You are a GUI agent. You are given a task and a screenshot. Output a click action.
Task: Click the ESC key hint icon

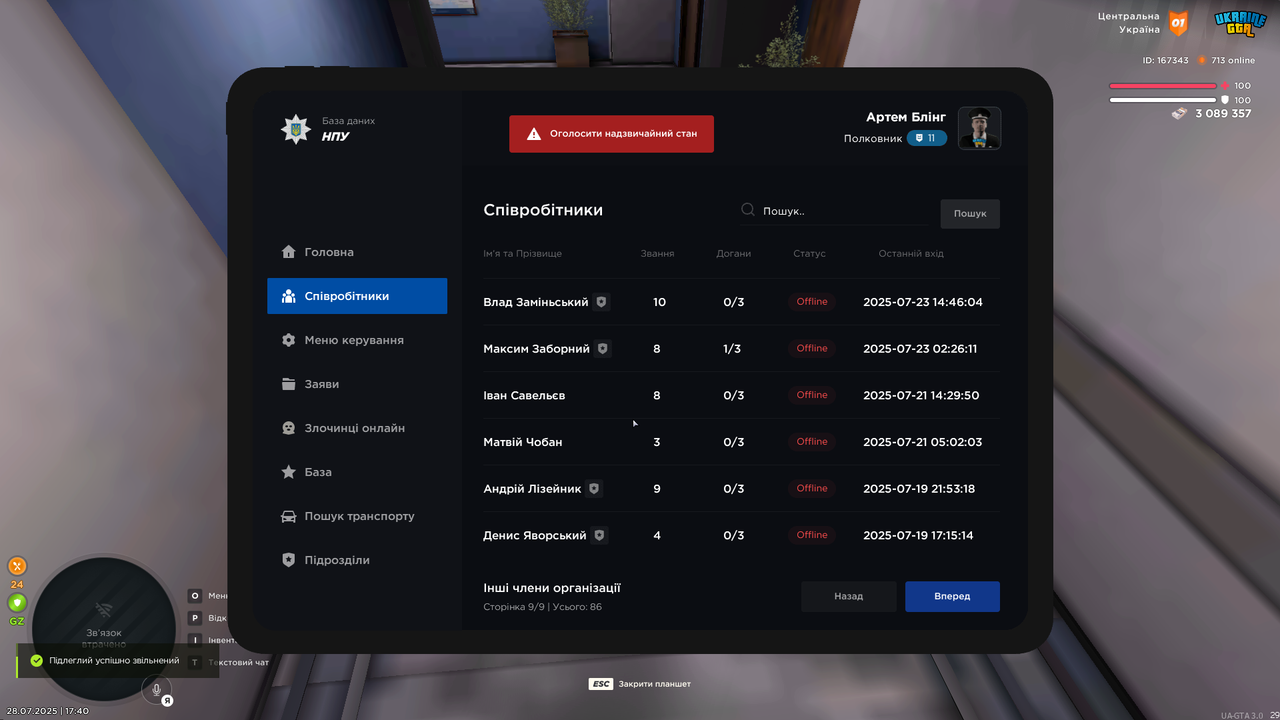[601, 684]
